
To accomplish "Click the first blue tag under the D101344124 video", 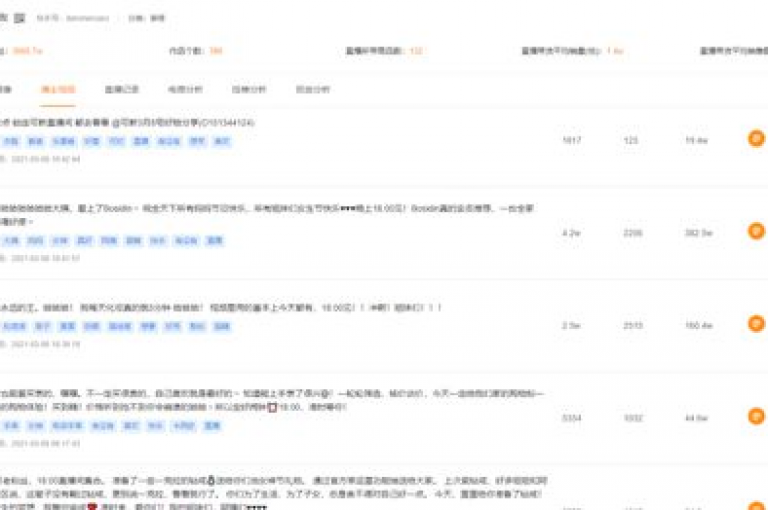I will click(11, 142).
